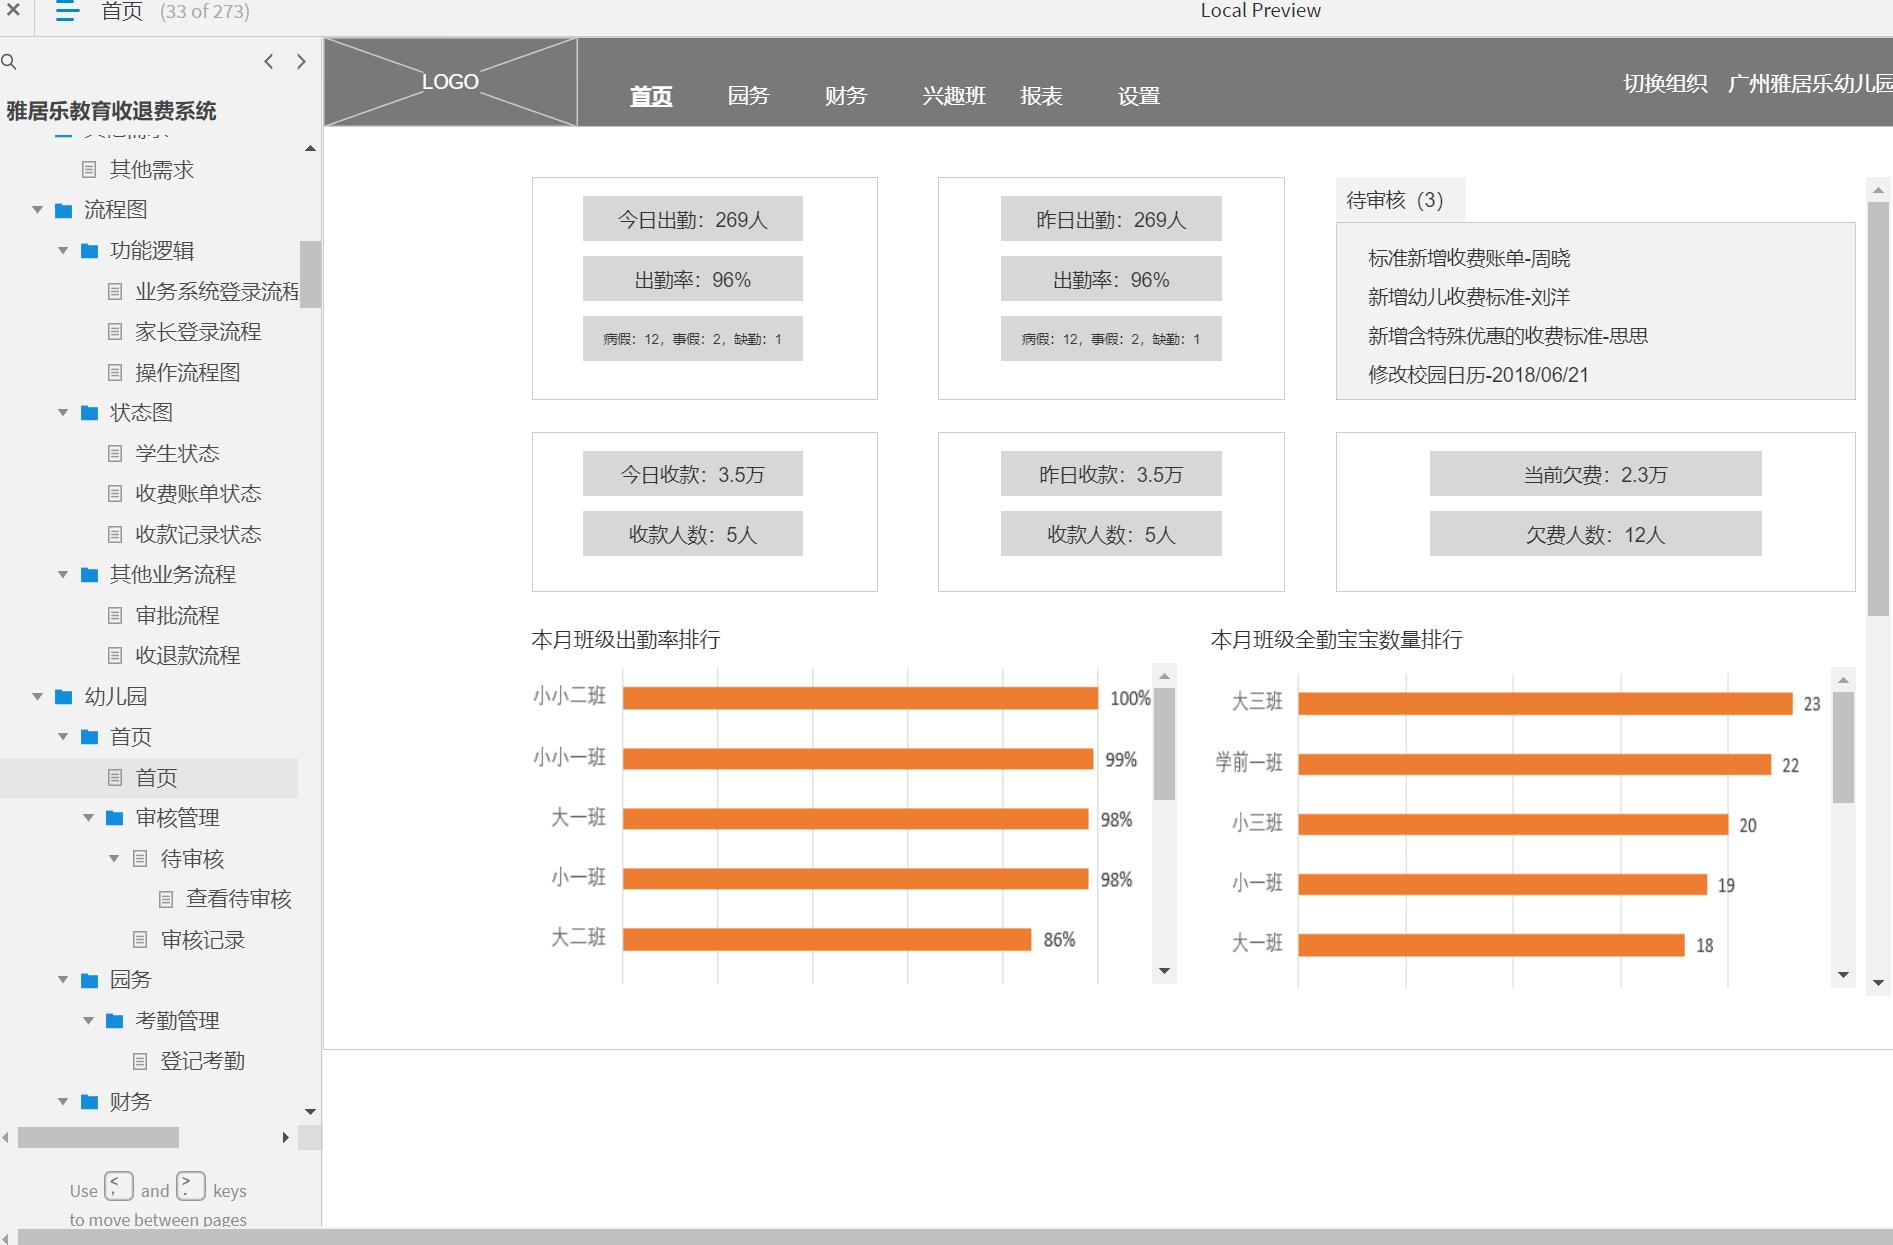Click 当前欠费: 2.3万 stat block
This screenshot has width=1893, height=1245.
[x=1596, y=474]
